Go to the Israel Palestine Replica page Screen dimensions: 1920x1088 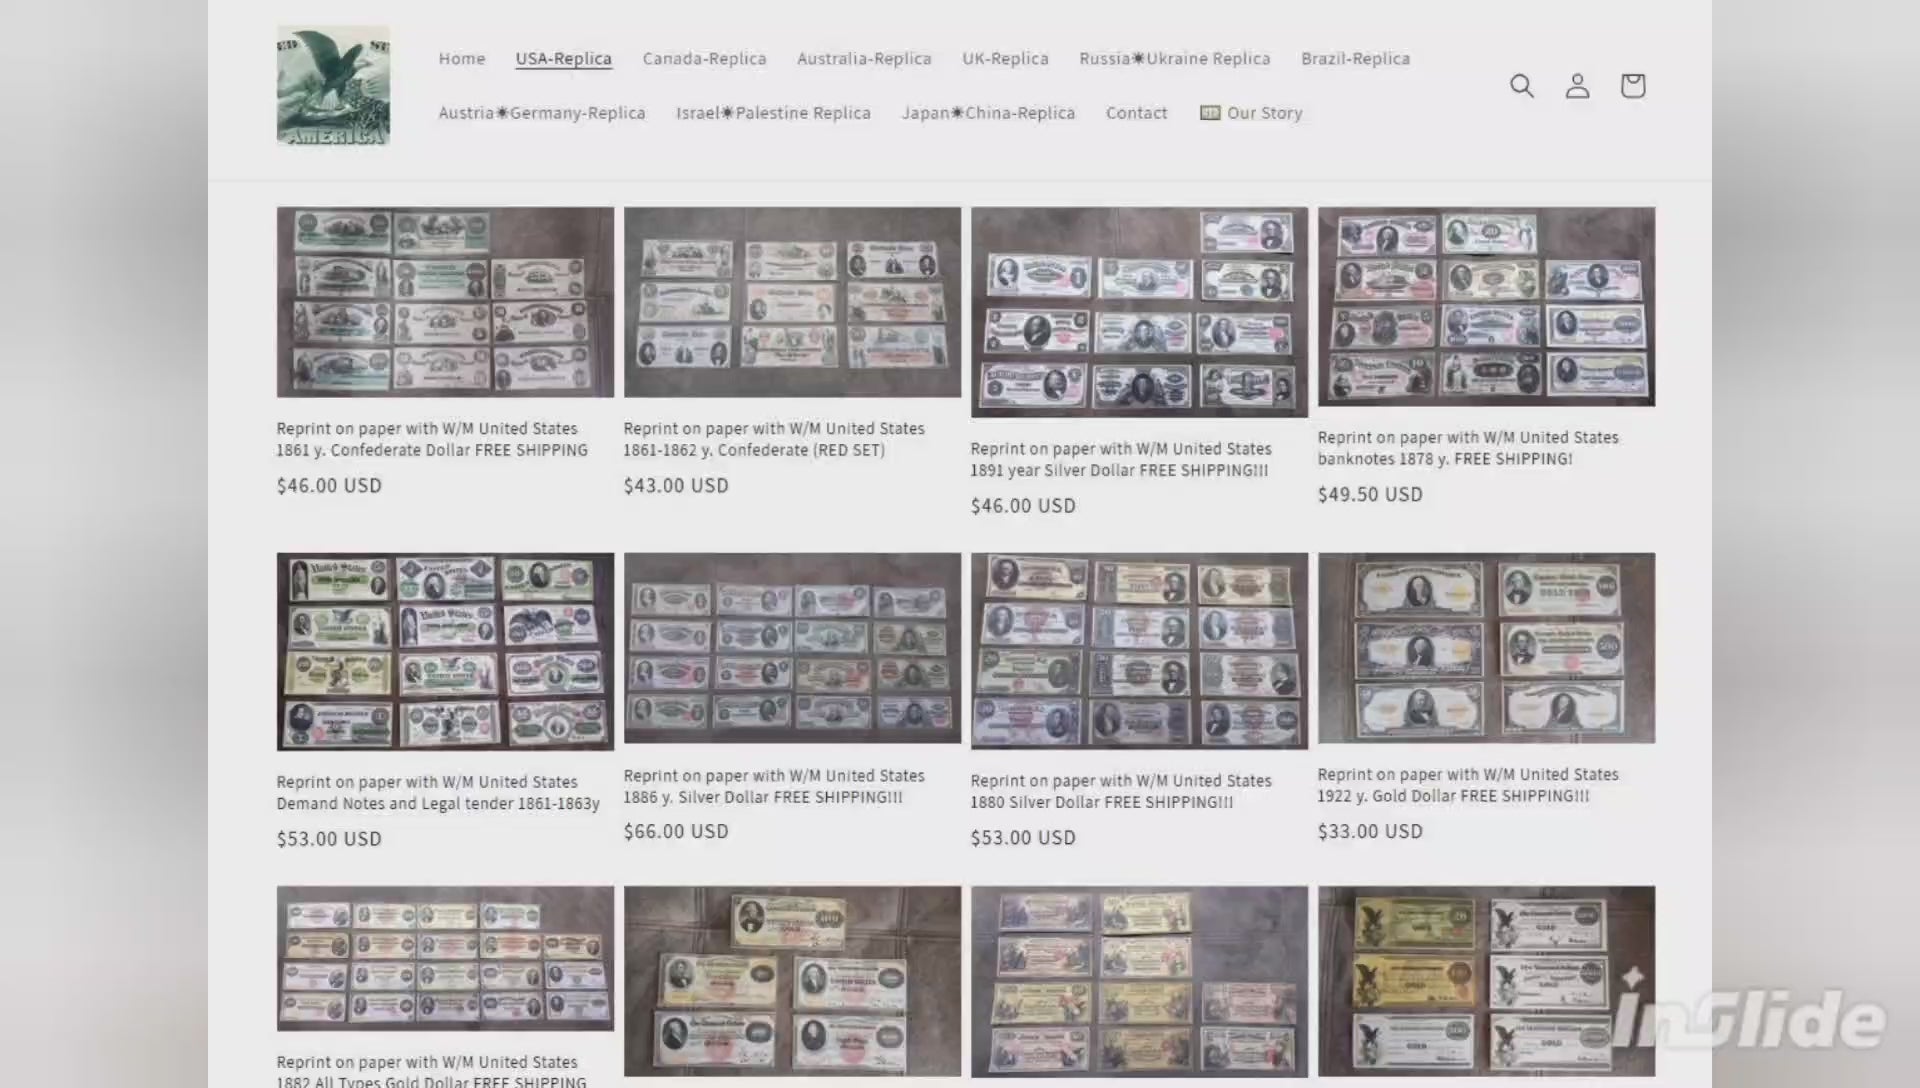coord(773,113)
